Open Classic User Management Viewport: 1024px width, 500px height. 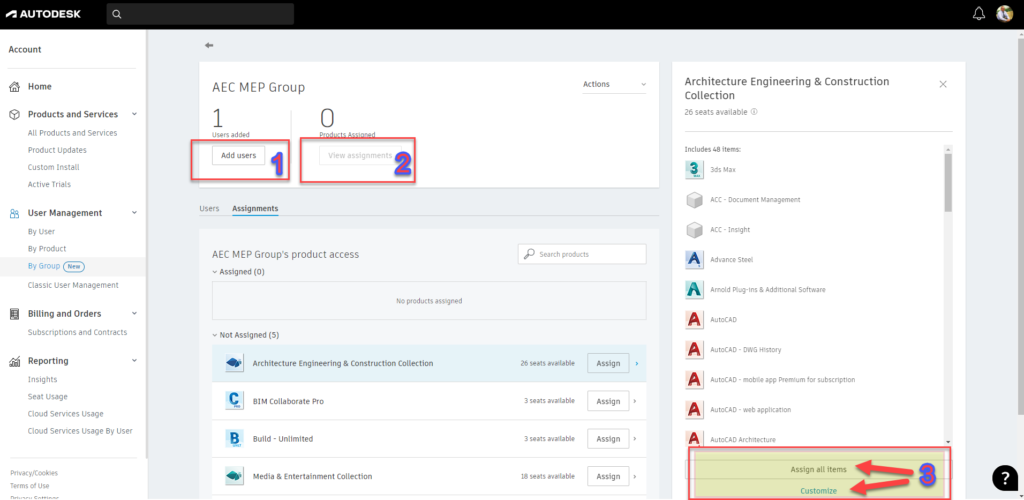[73, 285]
